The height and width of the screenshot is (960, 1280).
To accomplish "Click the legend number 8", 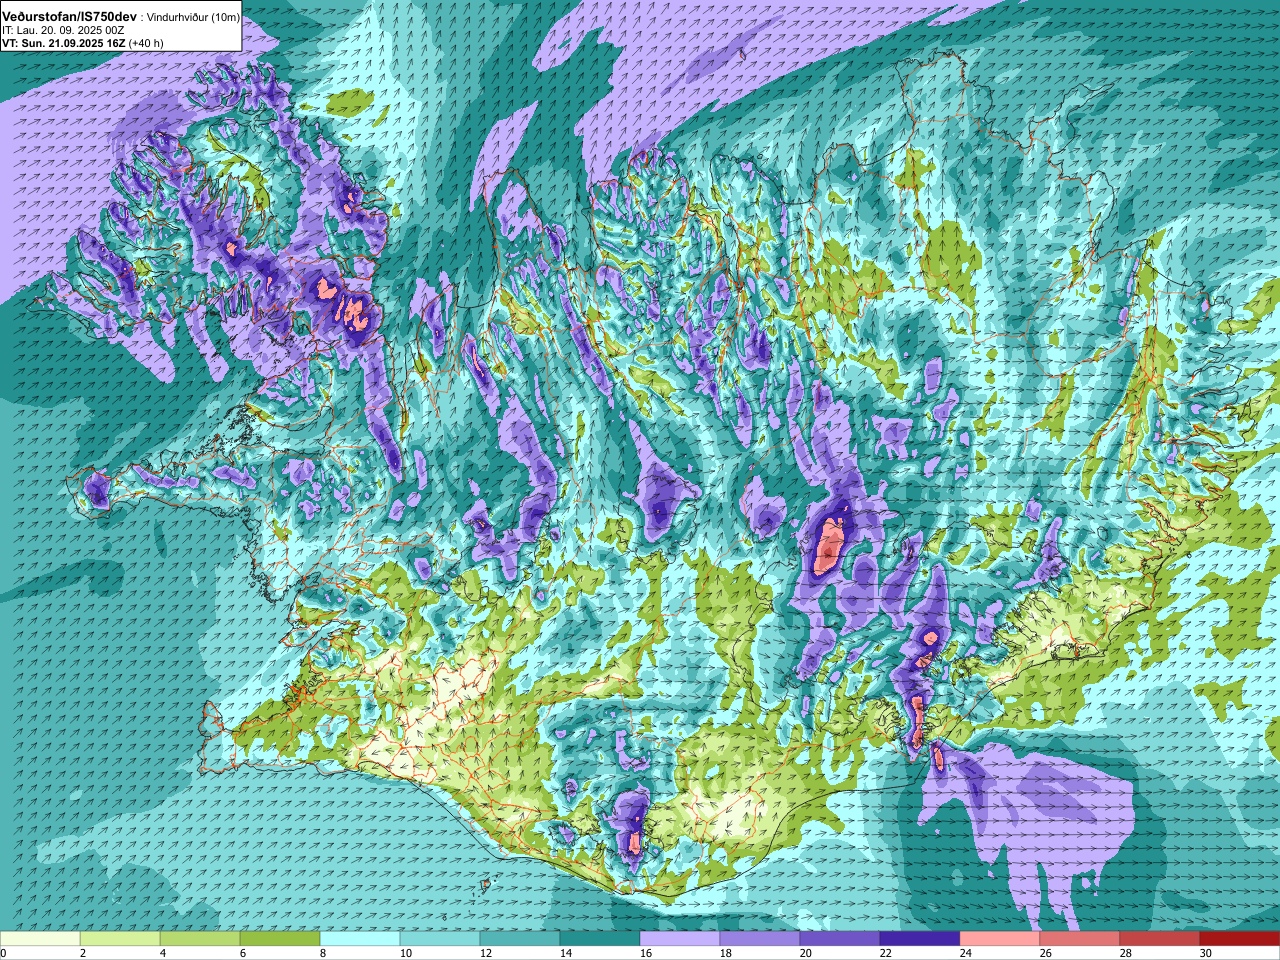I will coord(323,953).
